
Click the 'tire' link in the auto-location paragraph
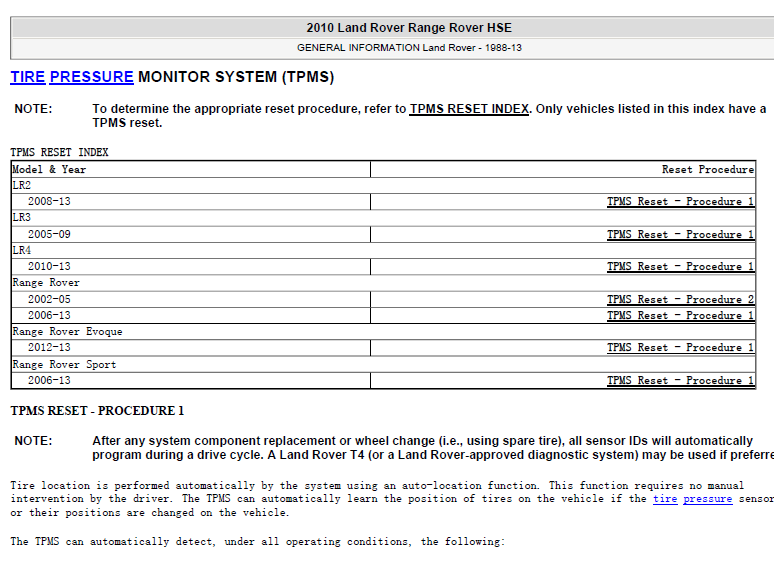click(x=665, y=499)
